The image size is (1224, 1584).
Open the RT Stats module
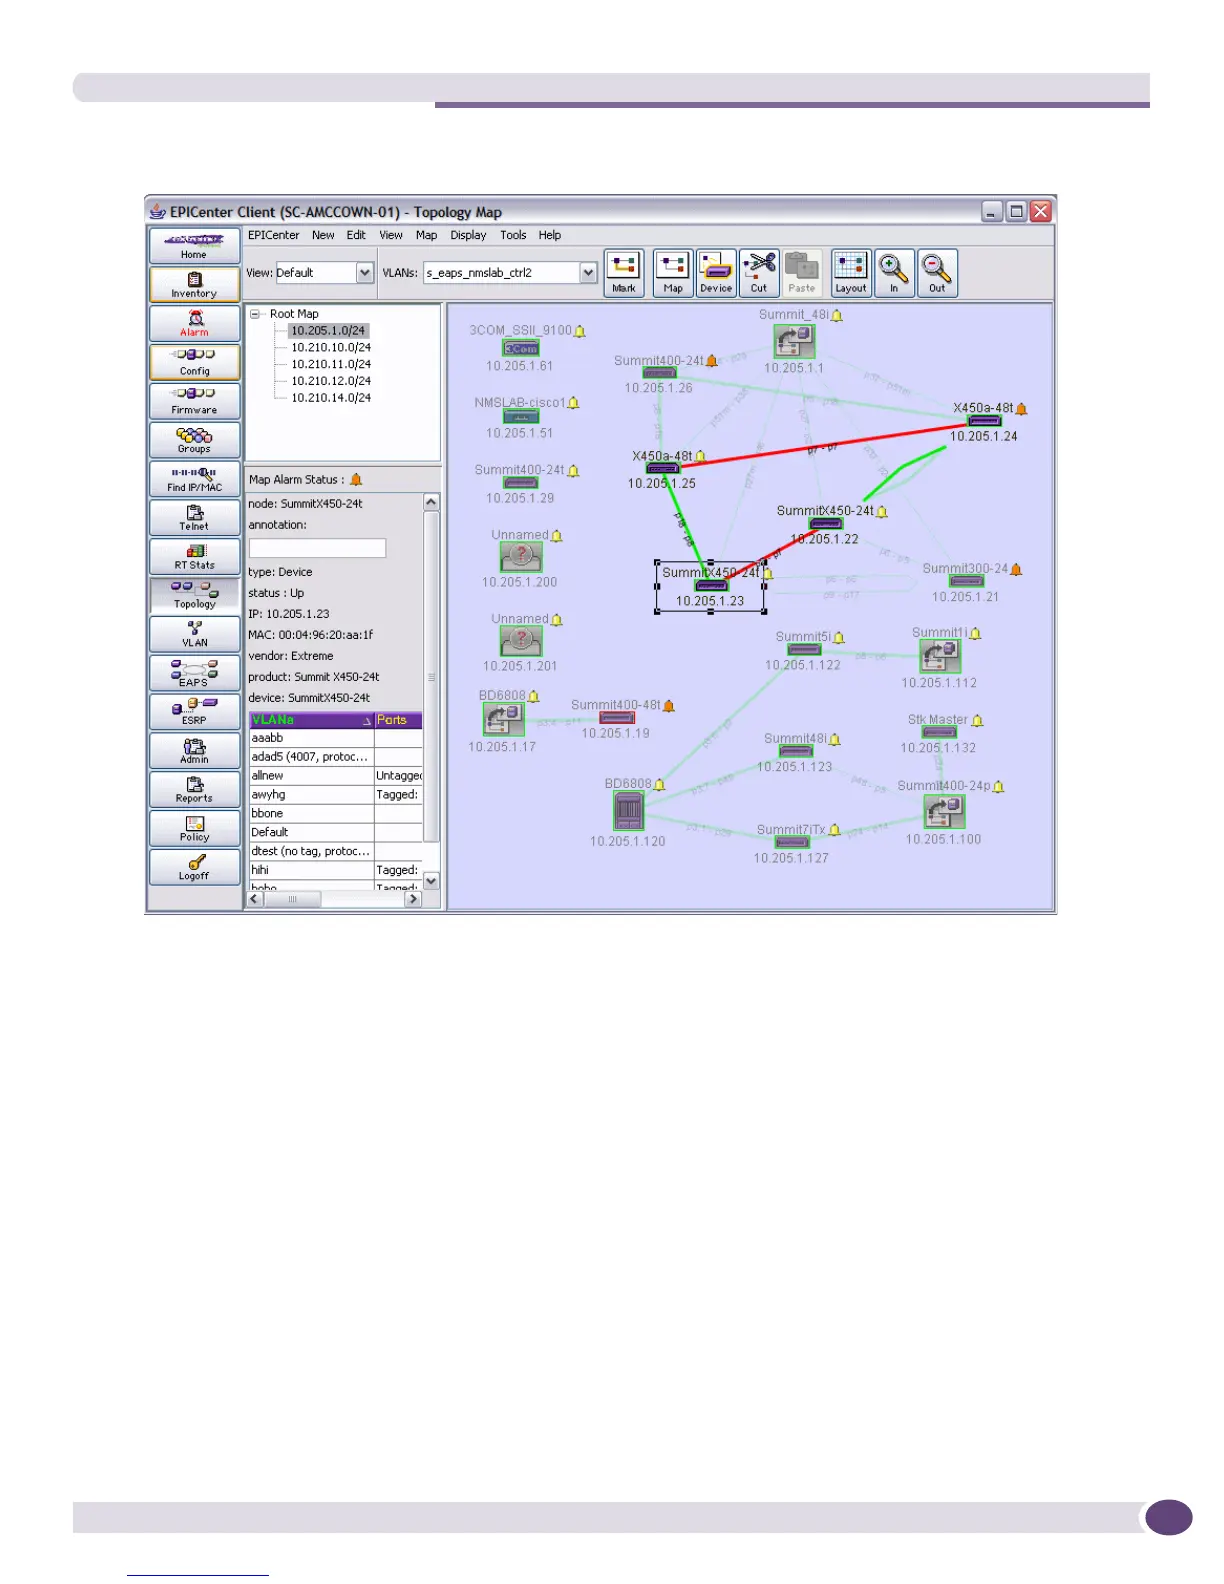coord(194,557)
